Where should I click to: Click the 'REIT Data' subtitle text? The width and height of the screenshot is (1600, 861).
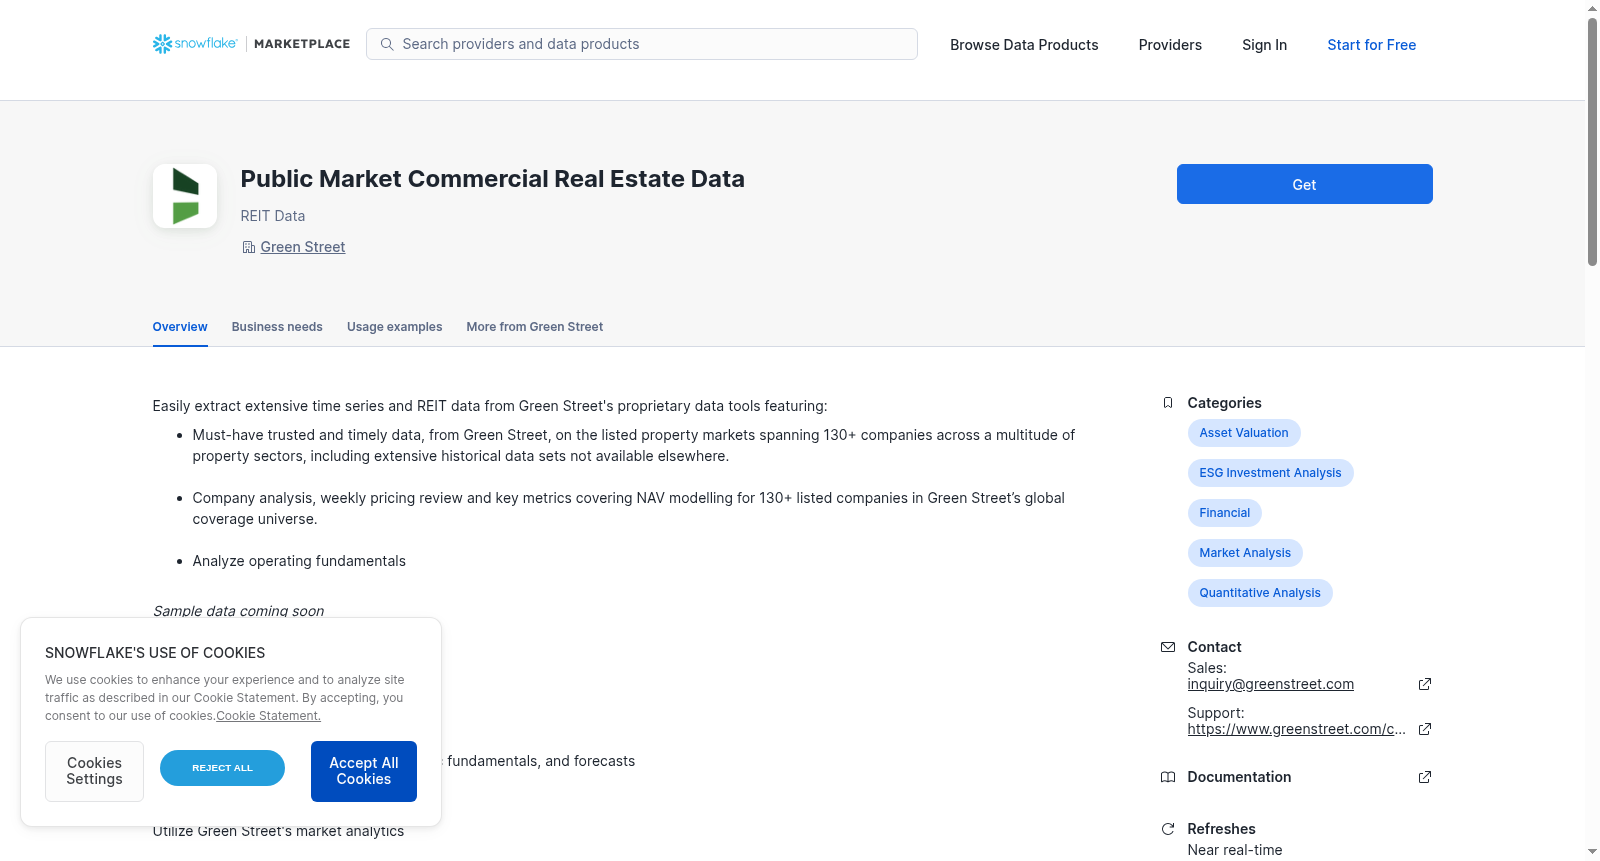pos(273,216)
